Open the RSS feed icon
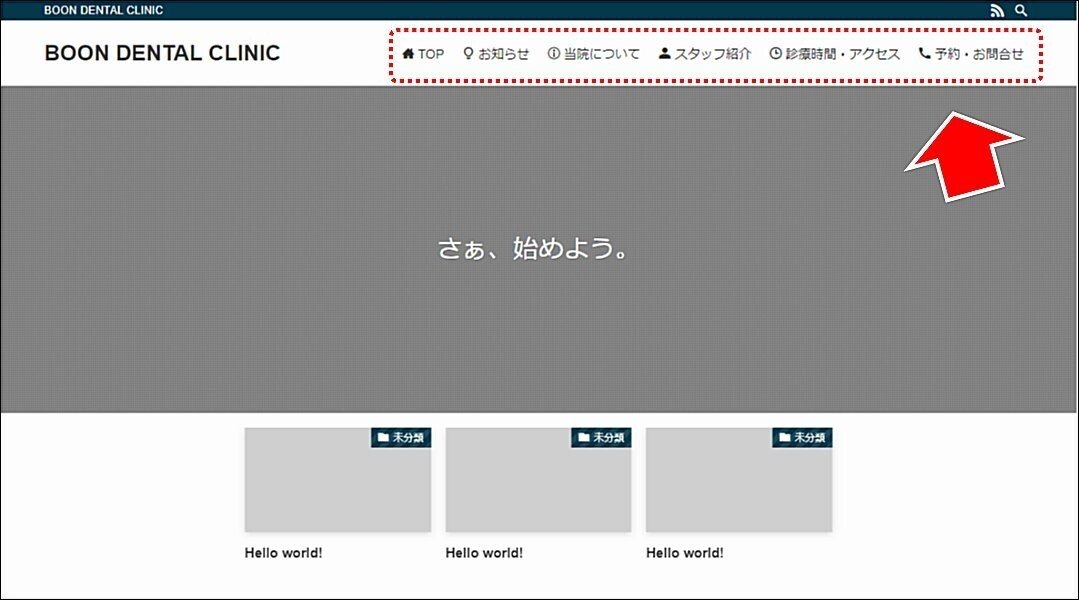This screenshot has width=1079, height=600. (x=997, y=10)
